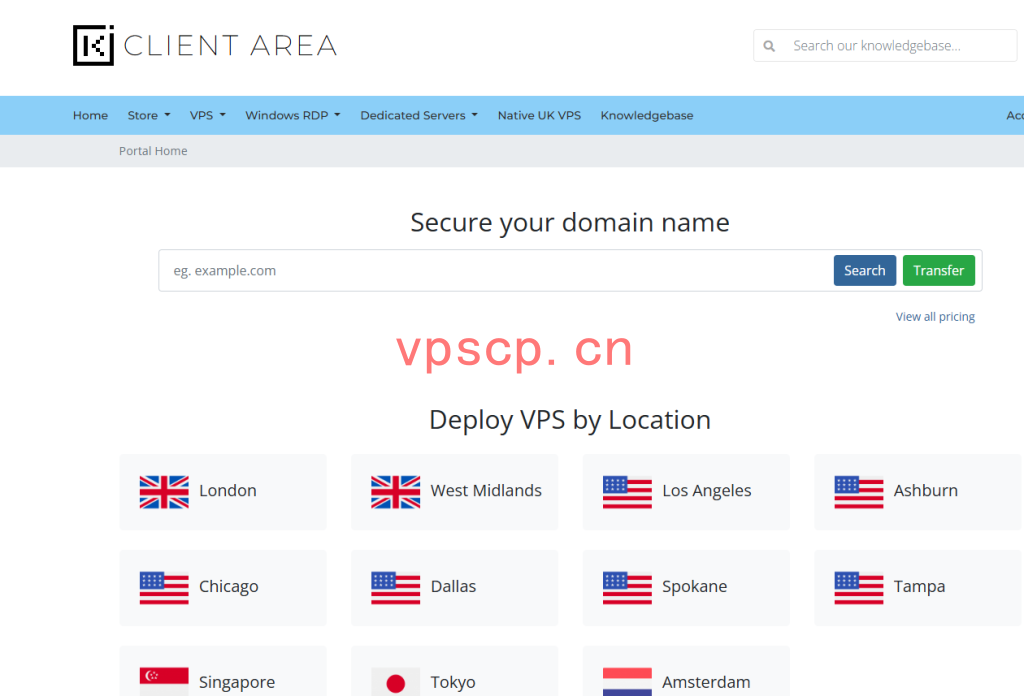Screen dimensions: 1024x696
Task: Go to the Home menu item
Action: click(90, 116)
